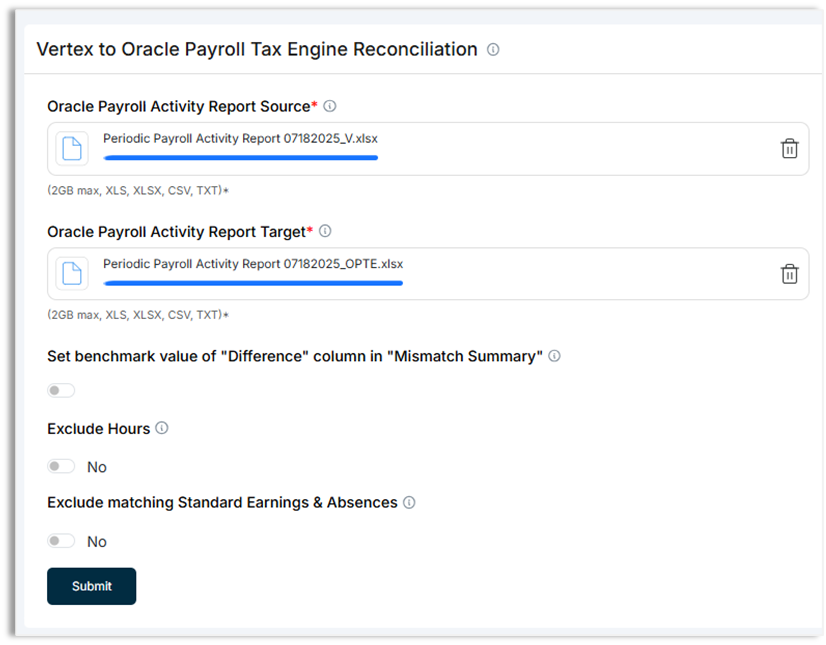Remove the target report via its trash icon
This screenshot has height=645, width=826.
coord(789,274)
